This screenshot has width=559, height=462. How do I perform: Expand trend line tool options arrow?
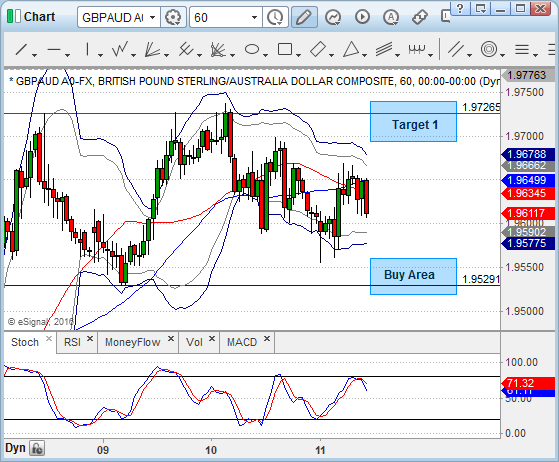tap(35, 55)
